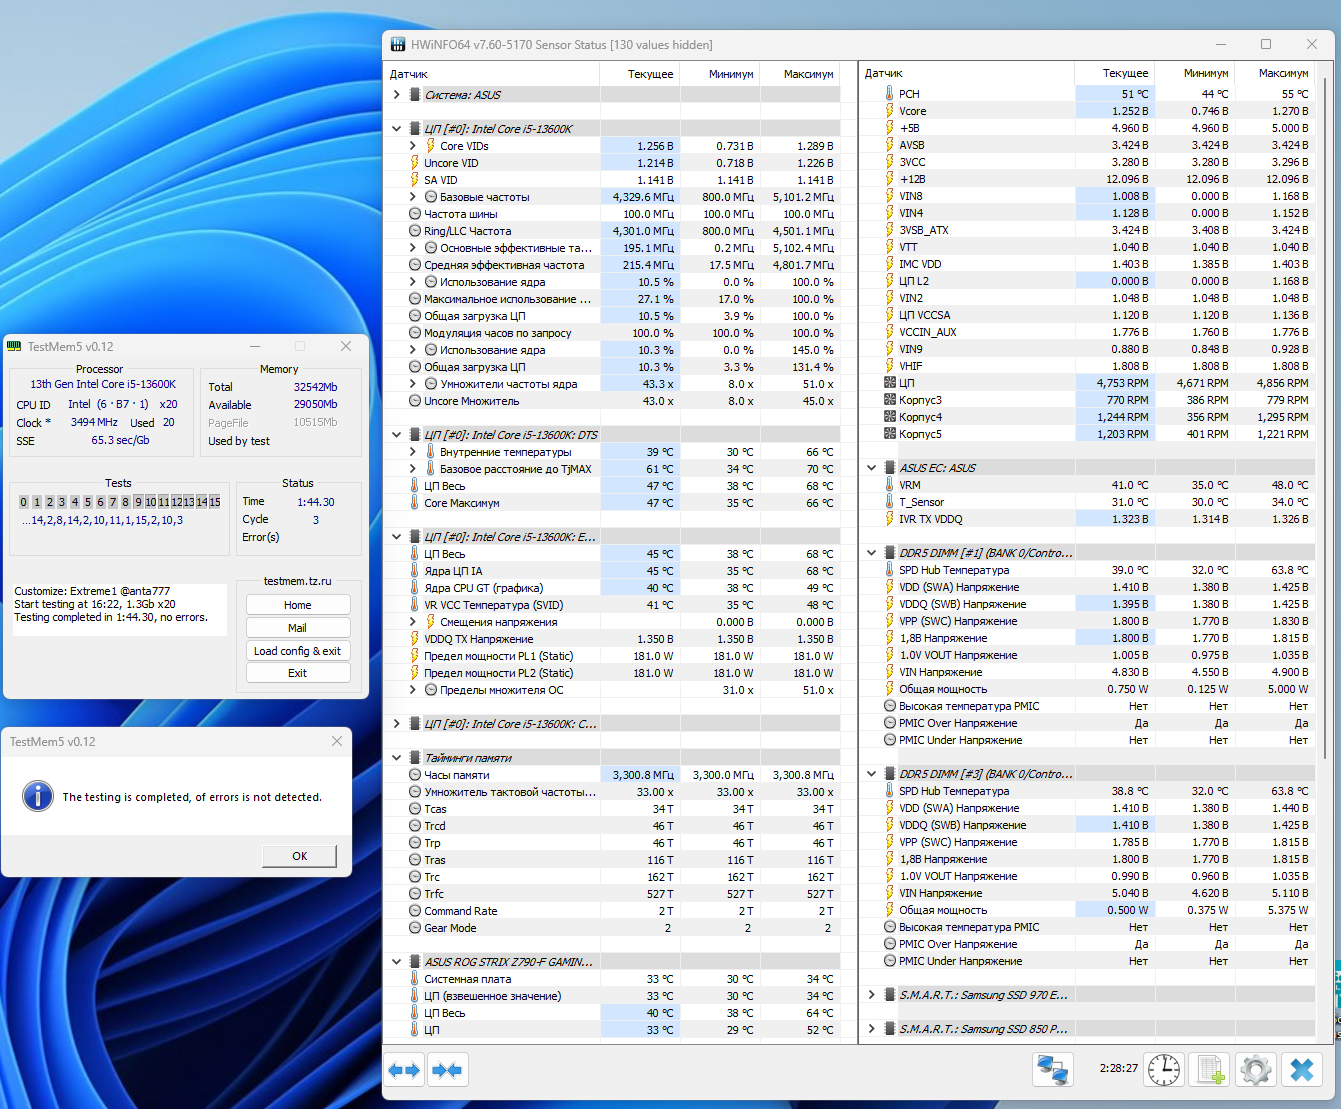Collapse the ЦП [#0]: Intel Core i5-13600K group
Screen dimensions: 1341x1109
[397, 129]
